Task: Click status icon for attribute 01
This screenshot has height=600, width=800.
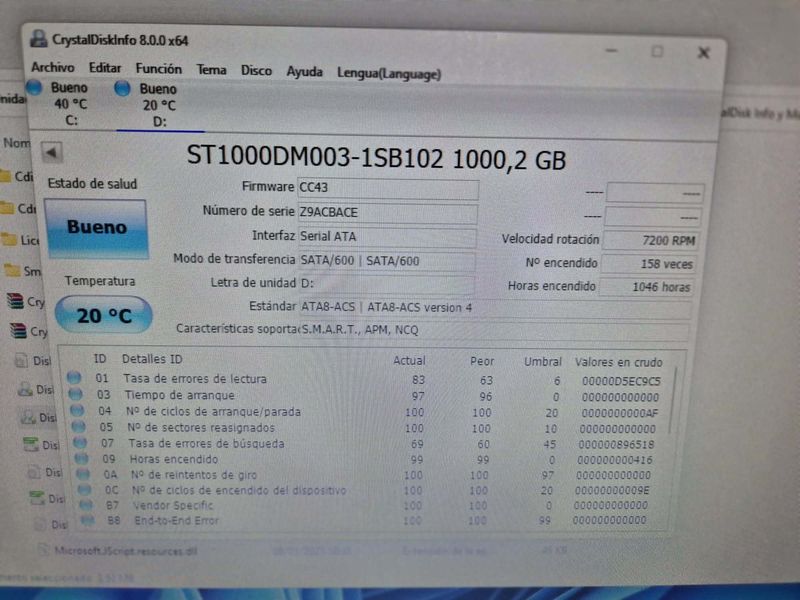Action: [74, 378]
